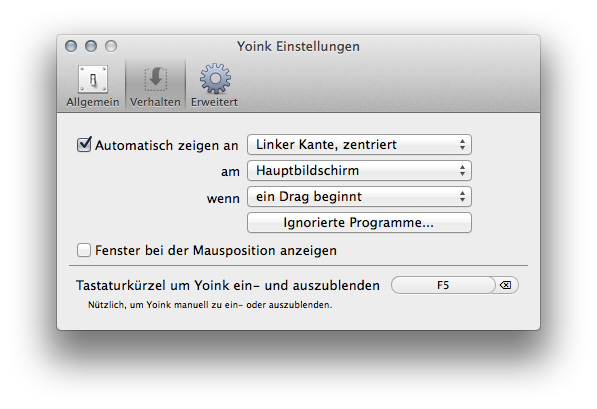Close the Yoink Einstellungen window
This screenshot has height=409, width=597.
(71, 46)
